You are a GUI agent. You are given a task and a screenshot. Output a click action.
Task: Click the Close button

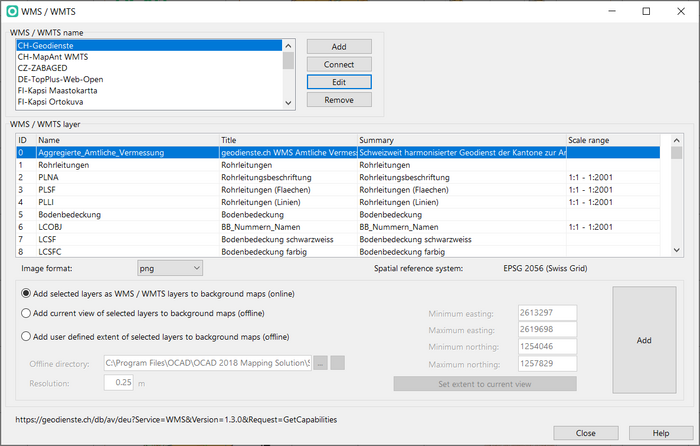pos(586,433)
